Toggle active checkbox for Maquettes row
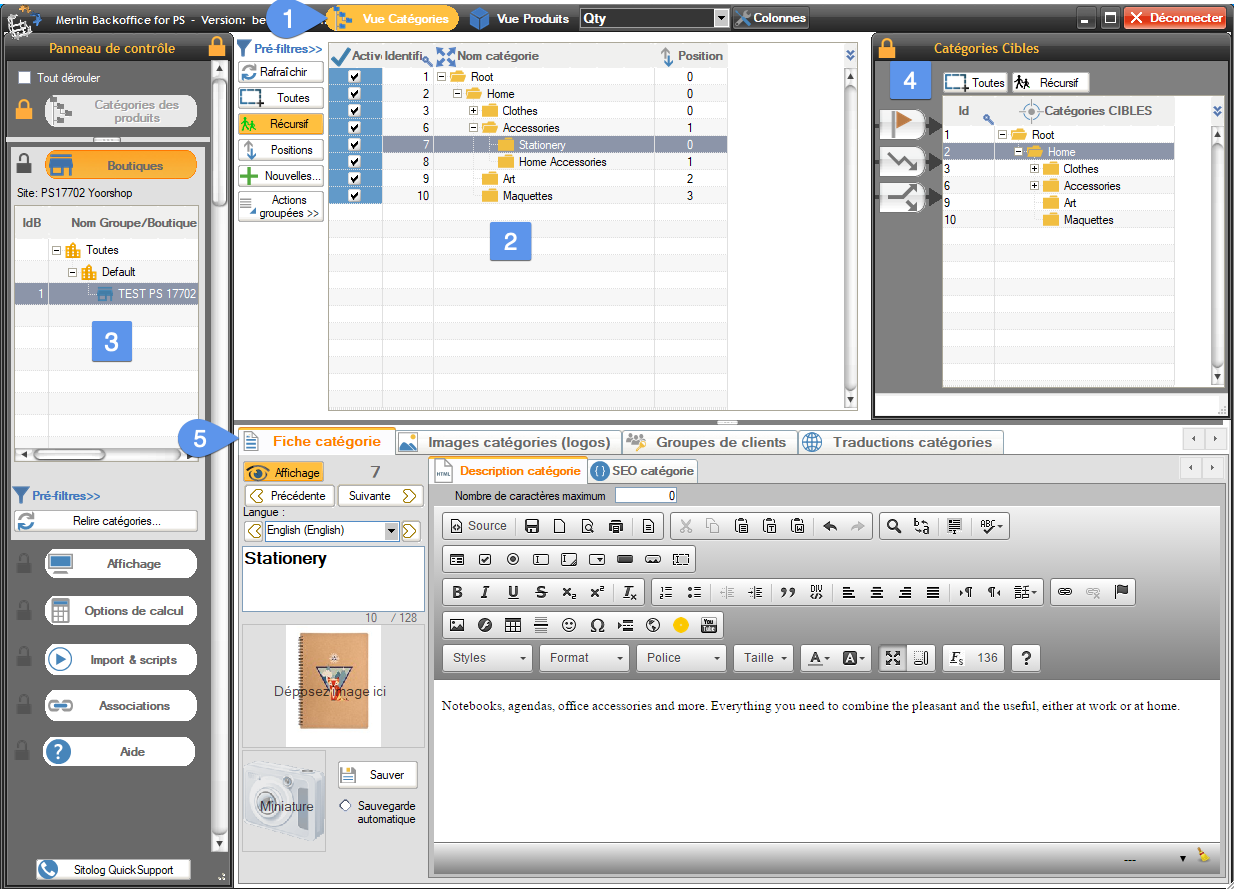 point(354,196)
